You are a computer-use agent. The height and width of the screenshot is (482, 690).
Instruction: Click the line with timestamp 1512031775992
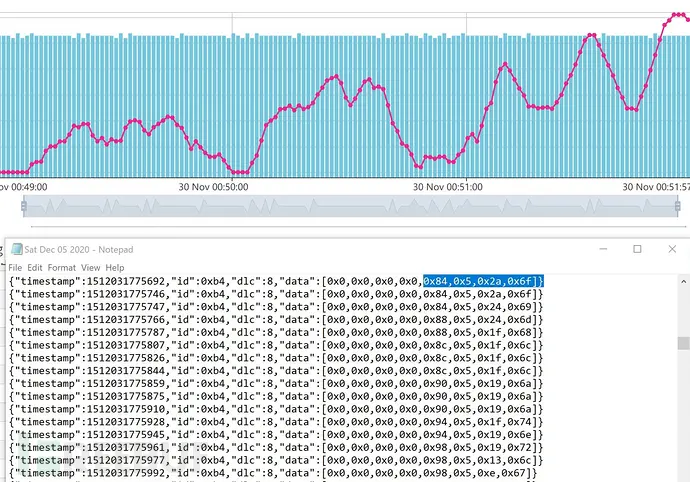coord(273,473)
